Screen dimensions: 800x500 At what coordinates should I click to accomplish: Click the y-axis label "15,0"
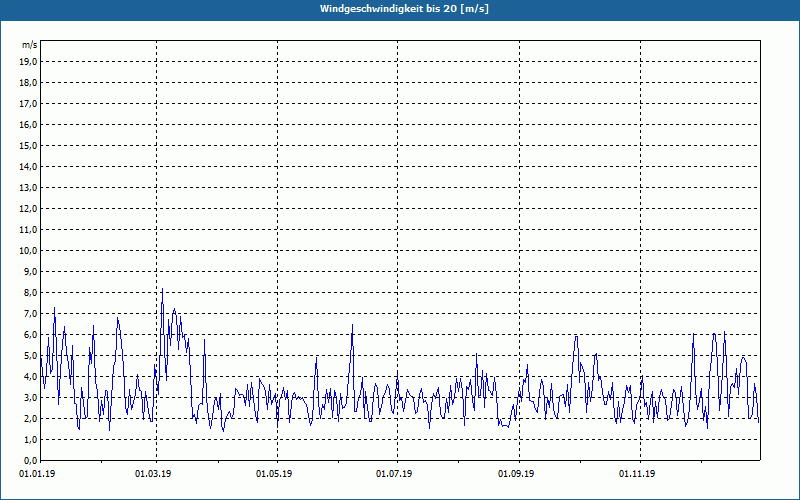[29, 145]
